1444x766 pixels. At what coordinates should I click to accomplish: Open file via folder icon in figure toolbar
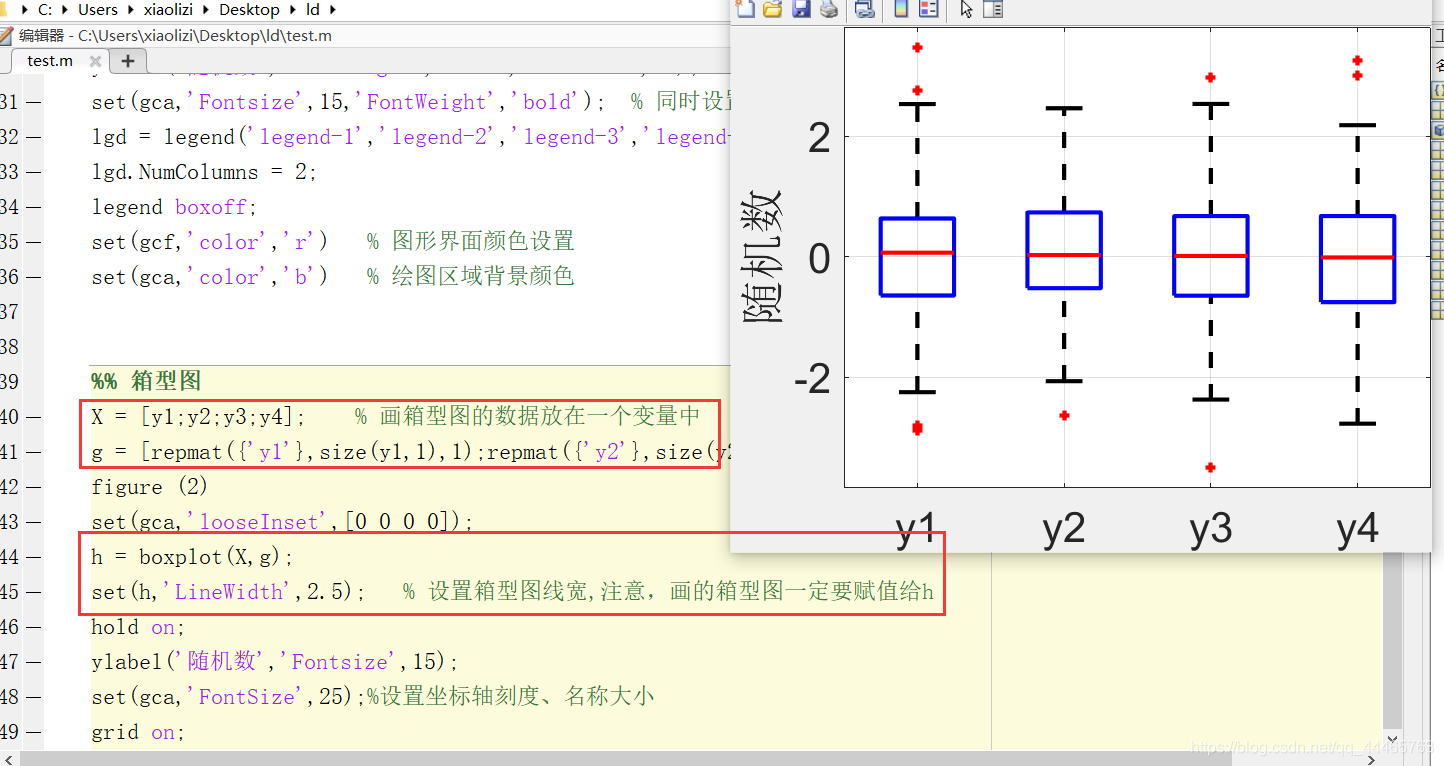click(772, 9)
